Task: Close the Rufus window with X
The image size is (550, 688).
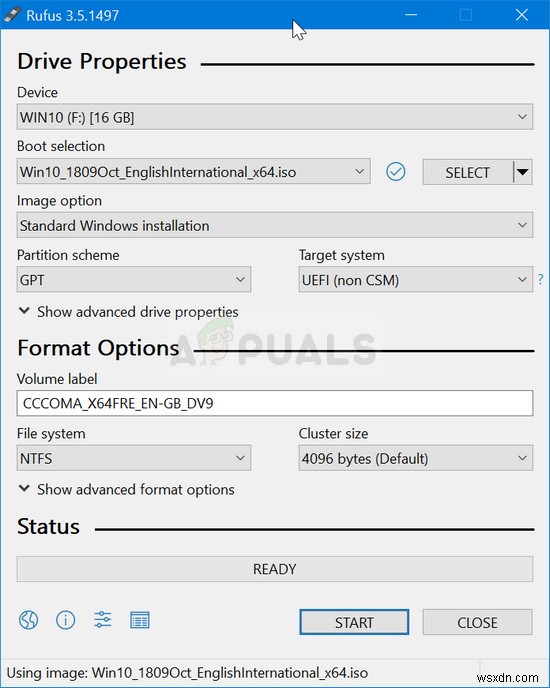Action: point(522,15)
